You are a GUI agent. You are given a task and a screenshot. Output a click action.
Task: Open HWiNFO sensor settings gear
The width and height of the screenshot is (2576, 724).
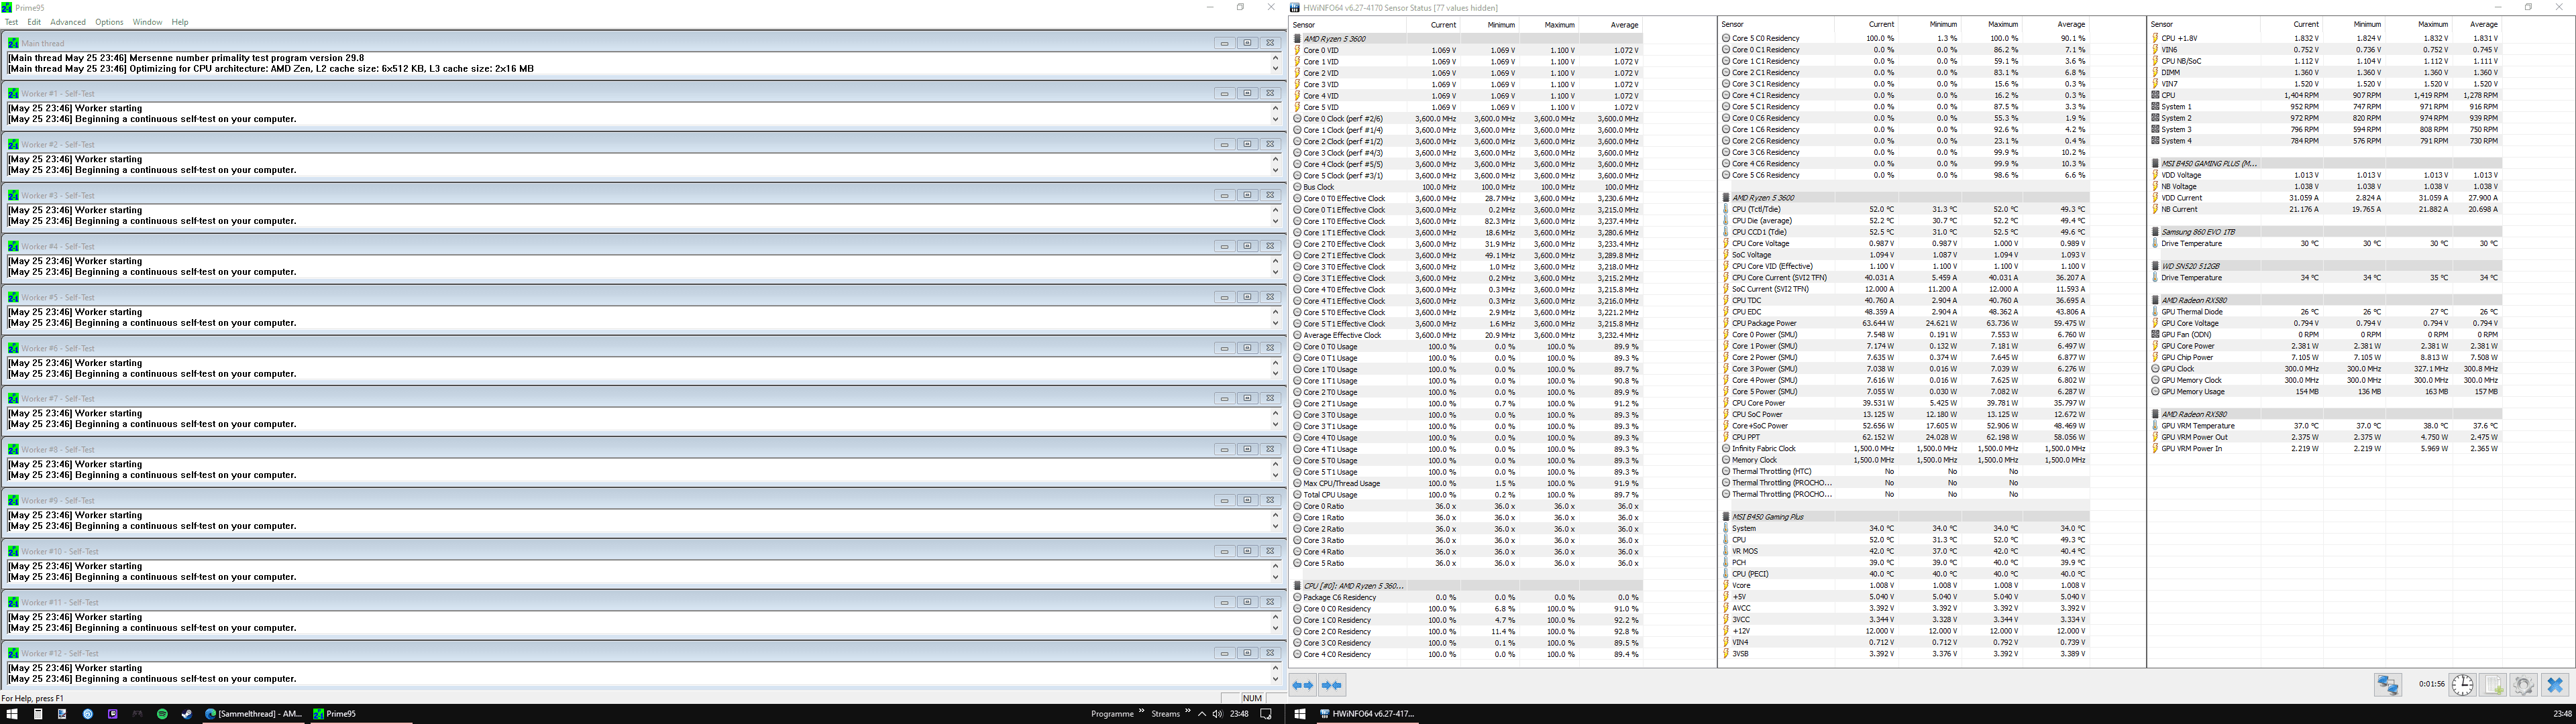coord(2523,685)
